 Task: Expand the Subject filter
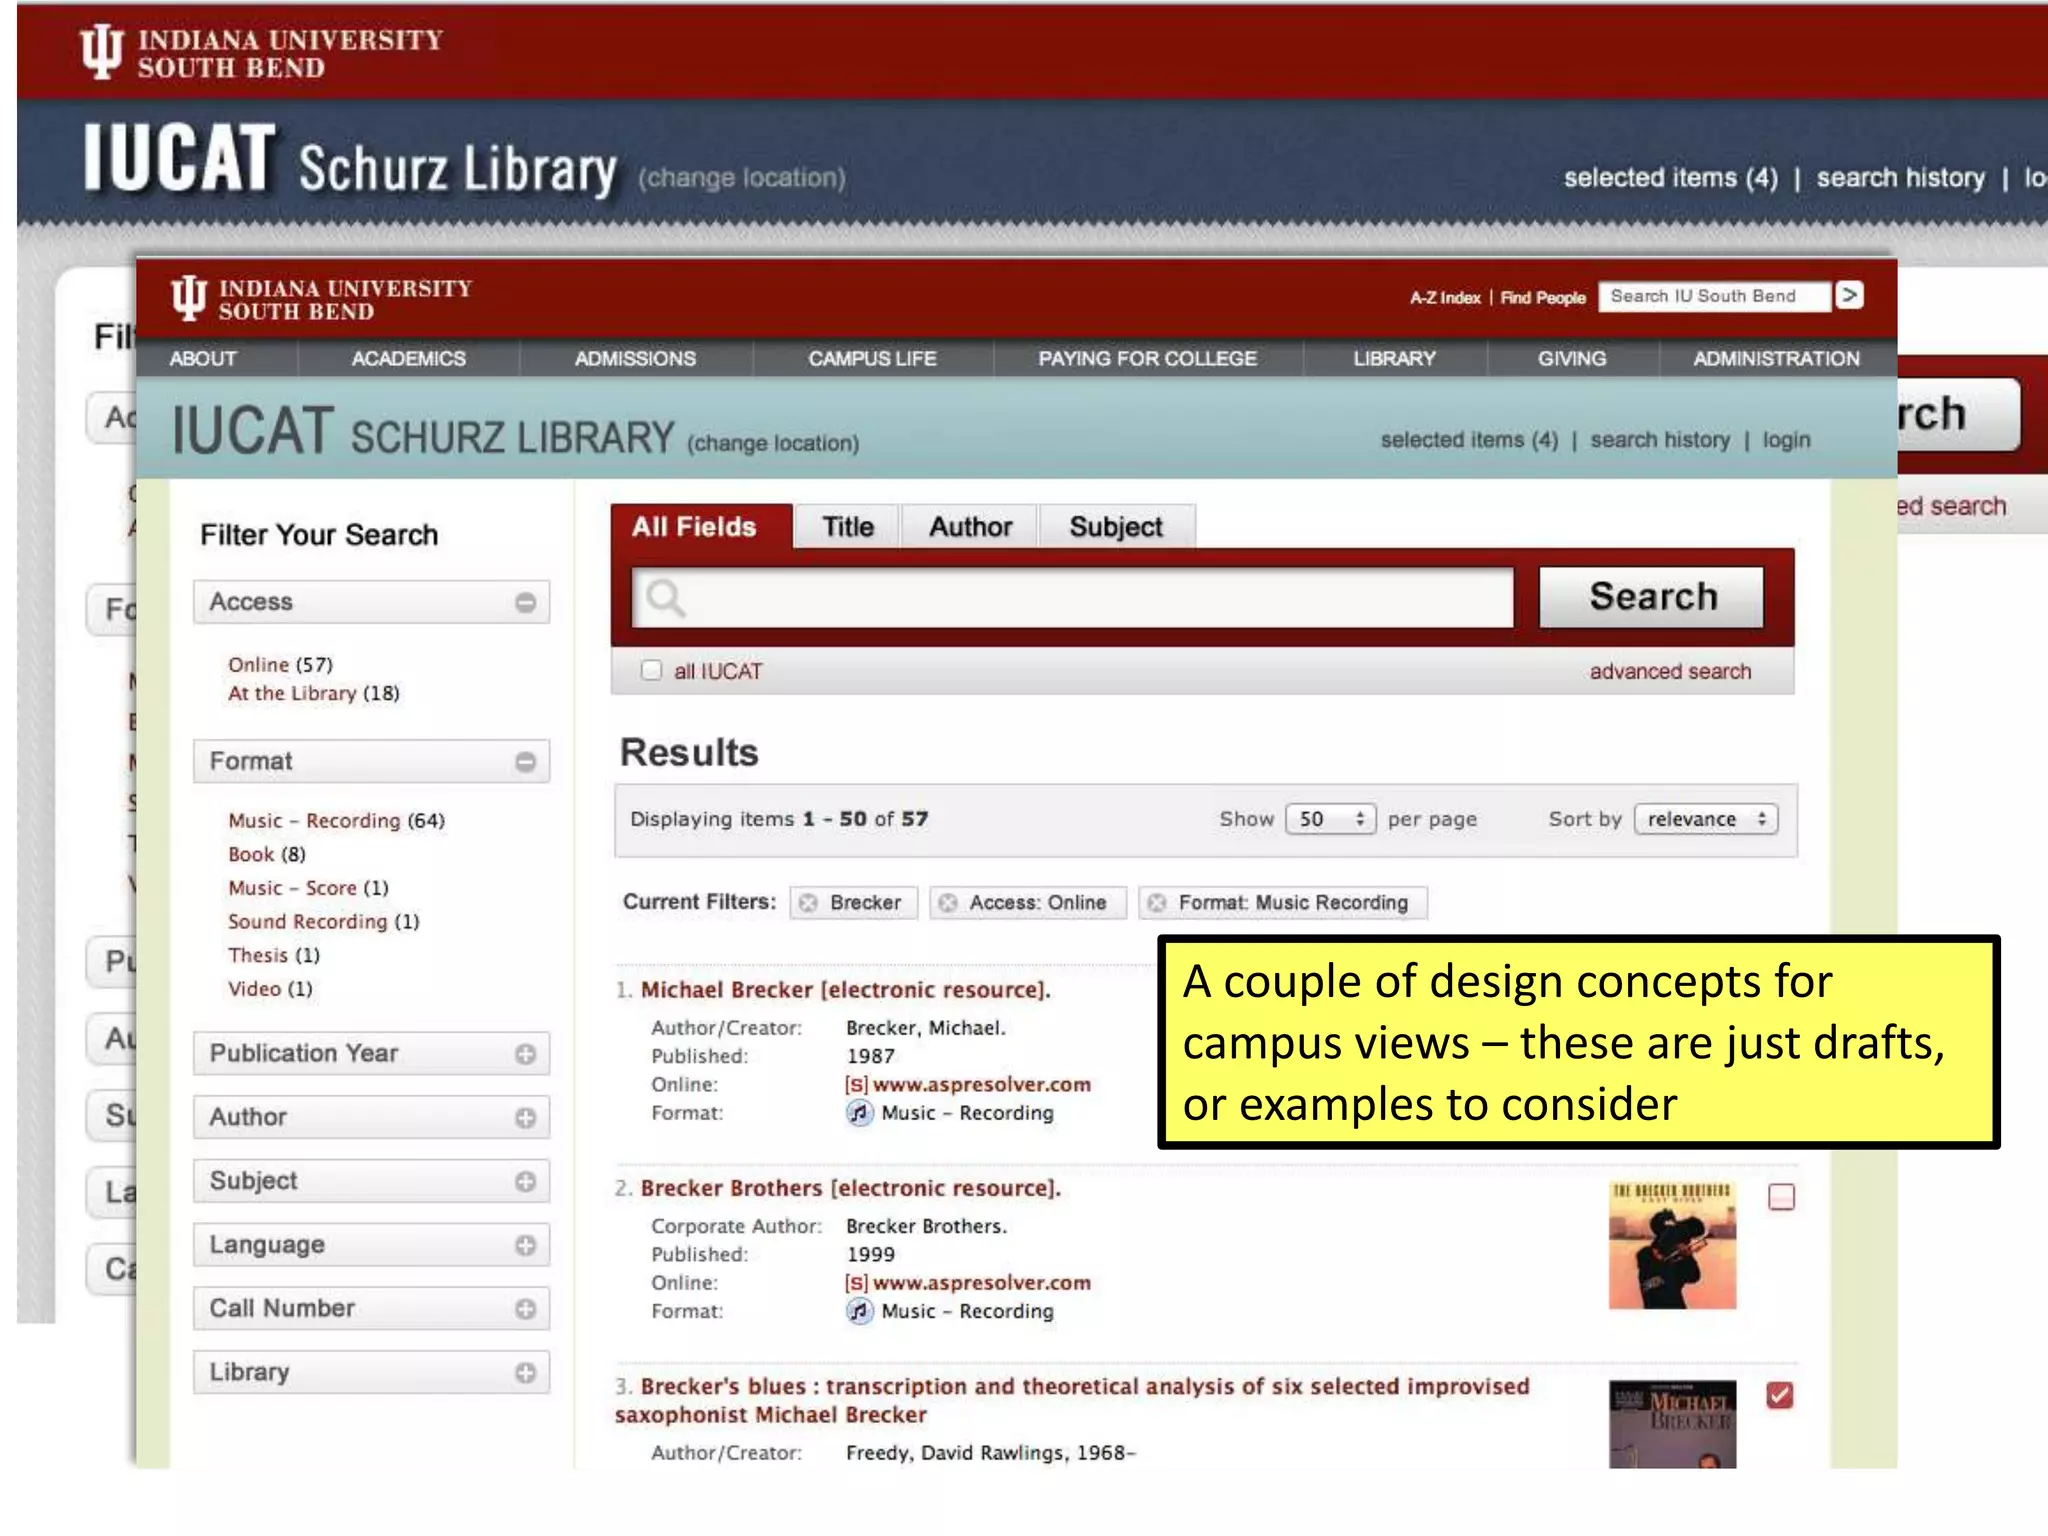click(525, 1182)
